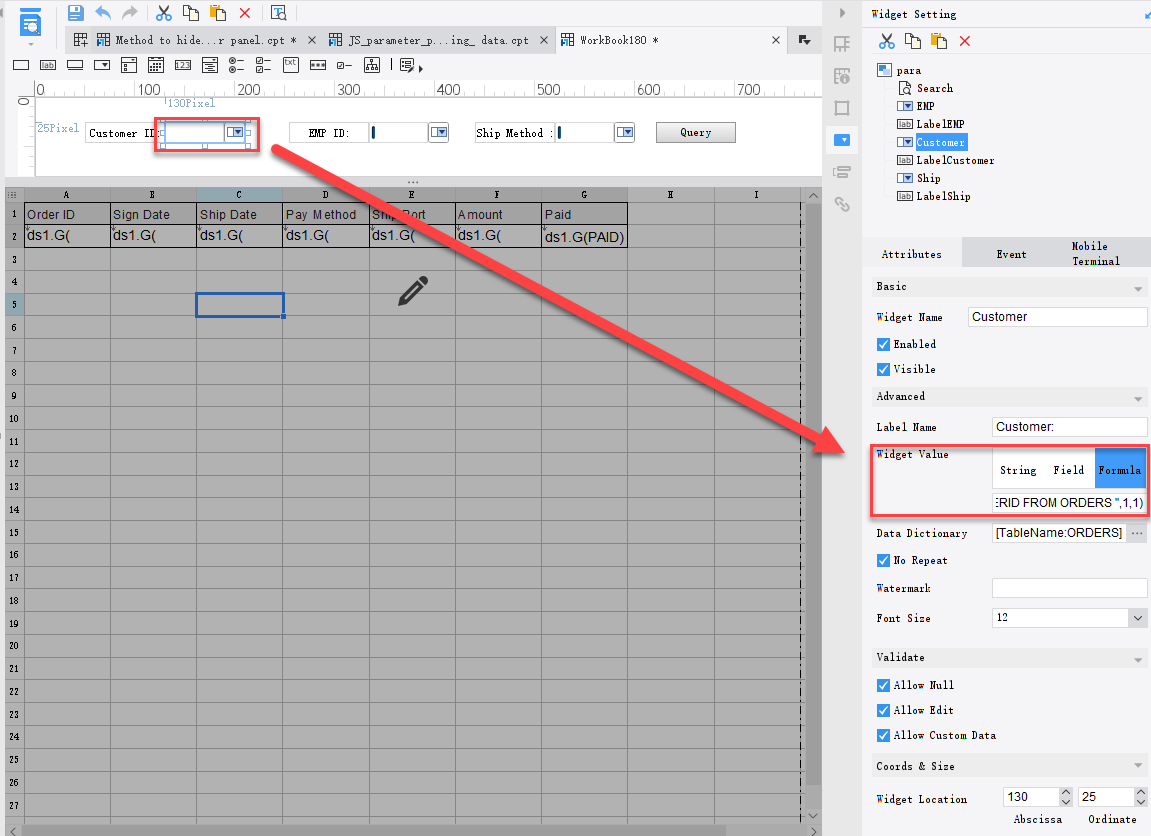The image size is (1151, 836).
Task: Switch to the Event tab
Action: click(1011, 253)
